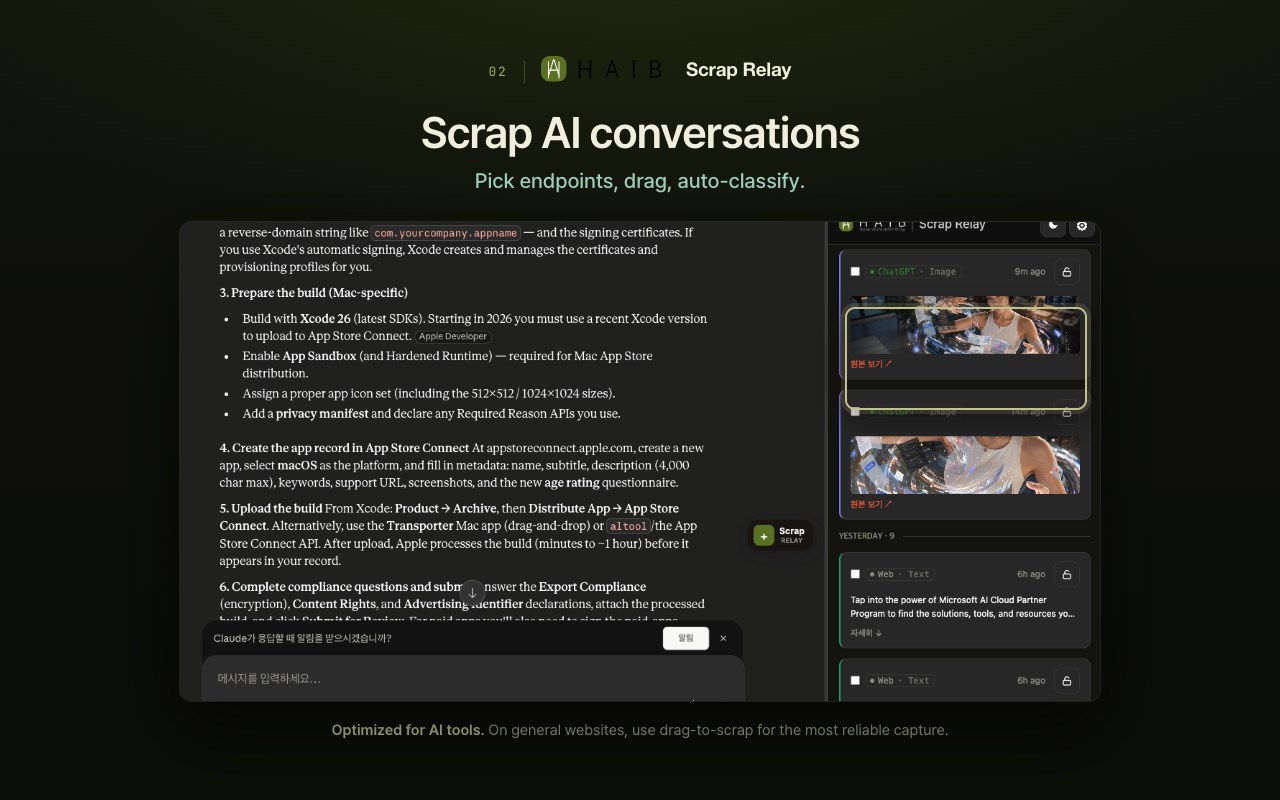Click the 알림 button in the notification prompt
Screen dimensions: 1280x800
pos(686,638)
